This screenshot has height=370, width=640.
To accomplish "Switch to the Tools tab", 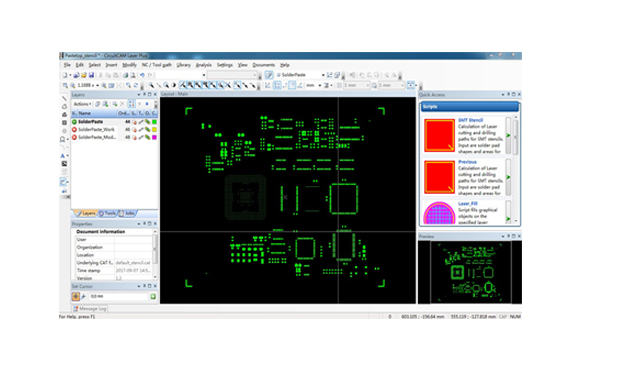I will [108, 213].
